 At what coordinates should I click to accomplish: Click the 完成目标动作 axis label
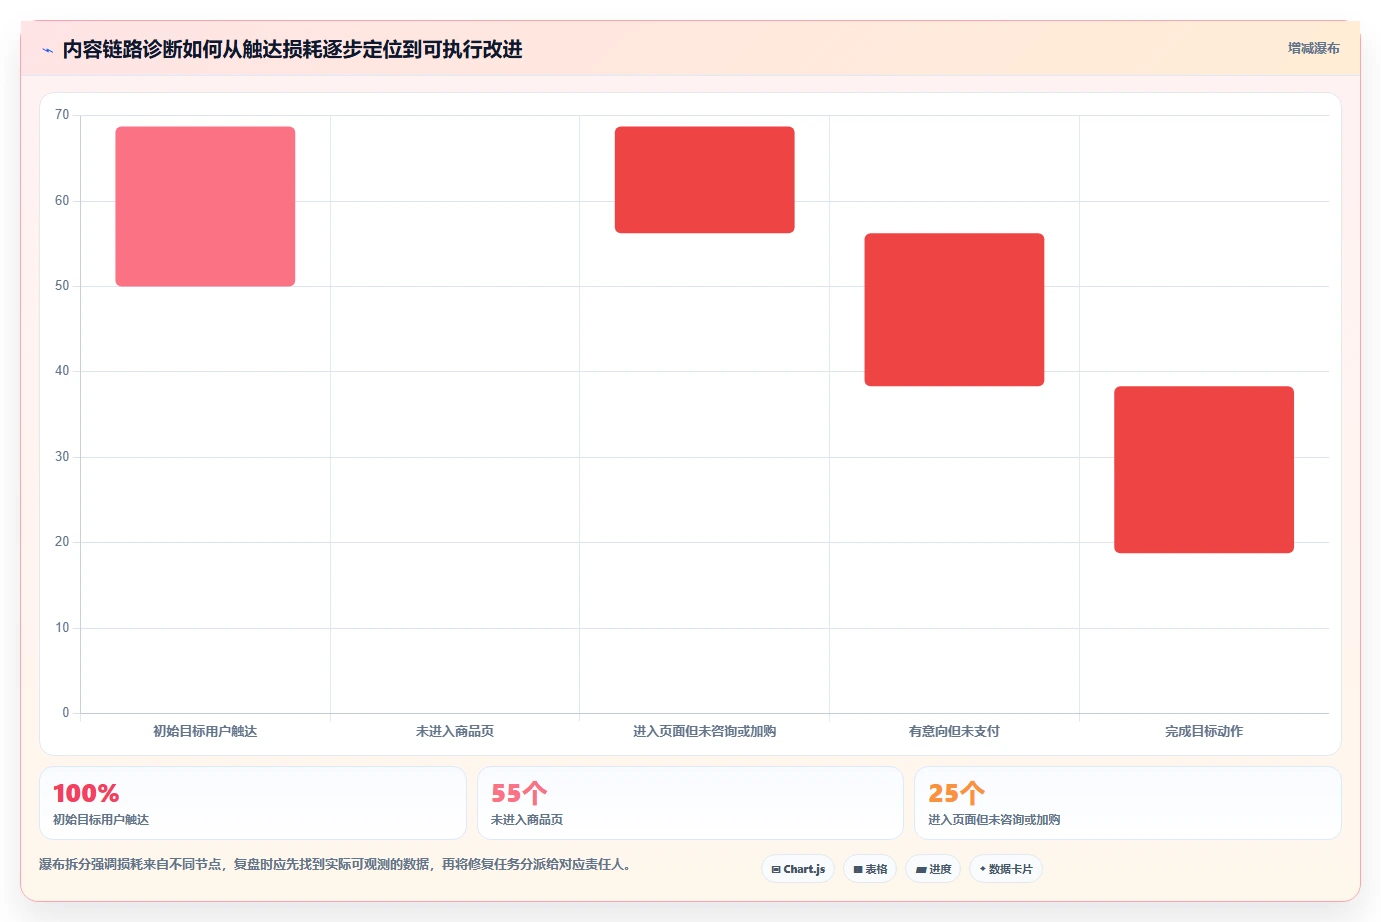1204,731
